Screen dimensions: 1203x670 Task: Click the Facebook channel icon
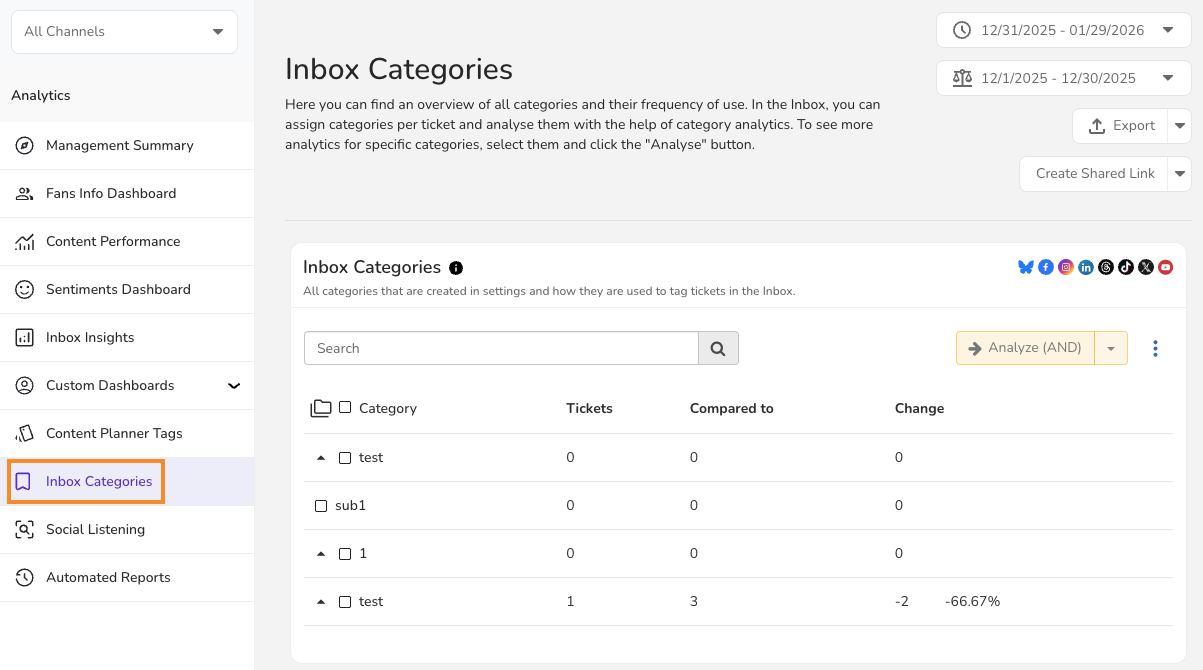[1046, 267]
